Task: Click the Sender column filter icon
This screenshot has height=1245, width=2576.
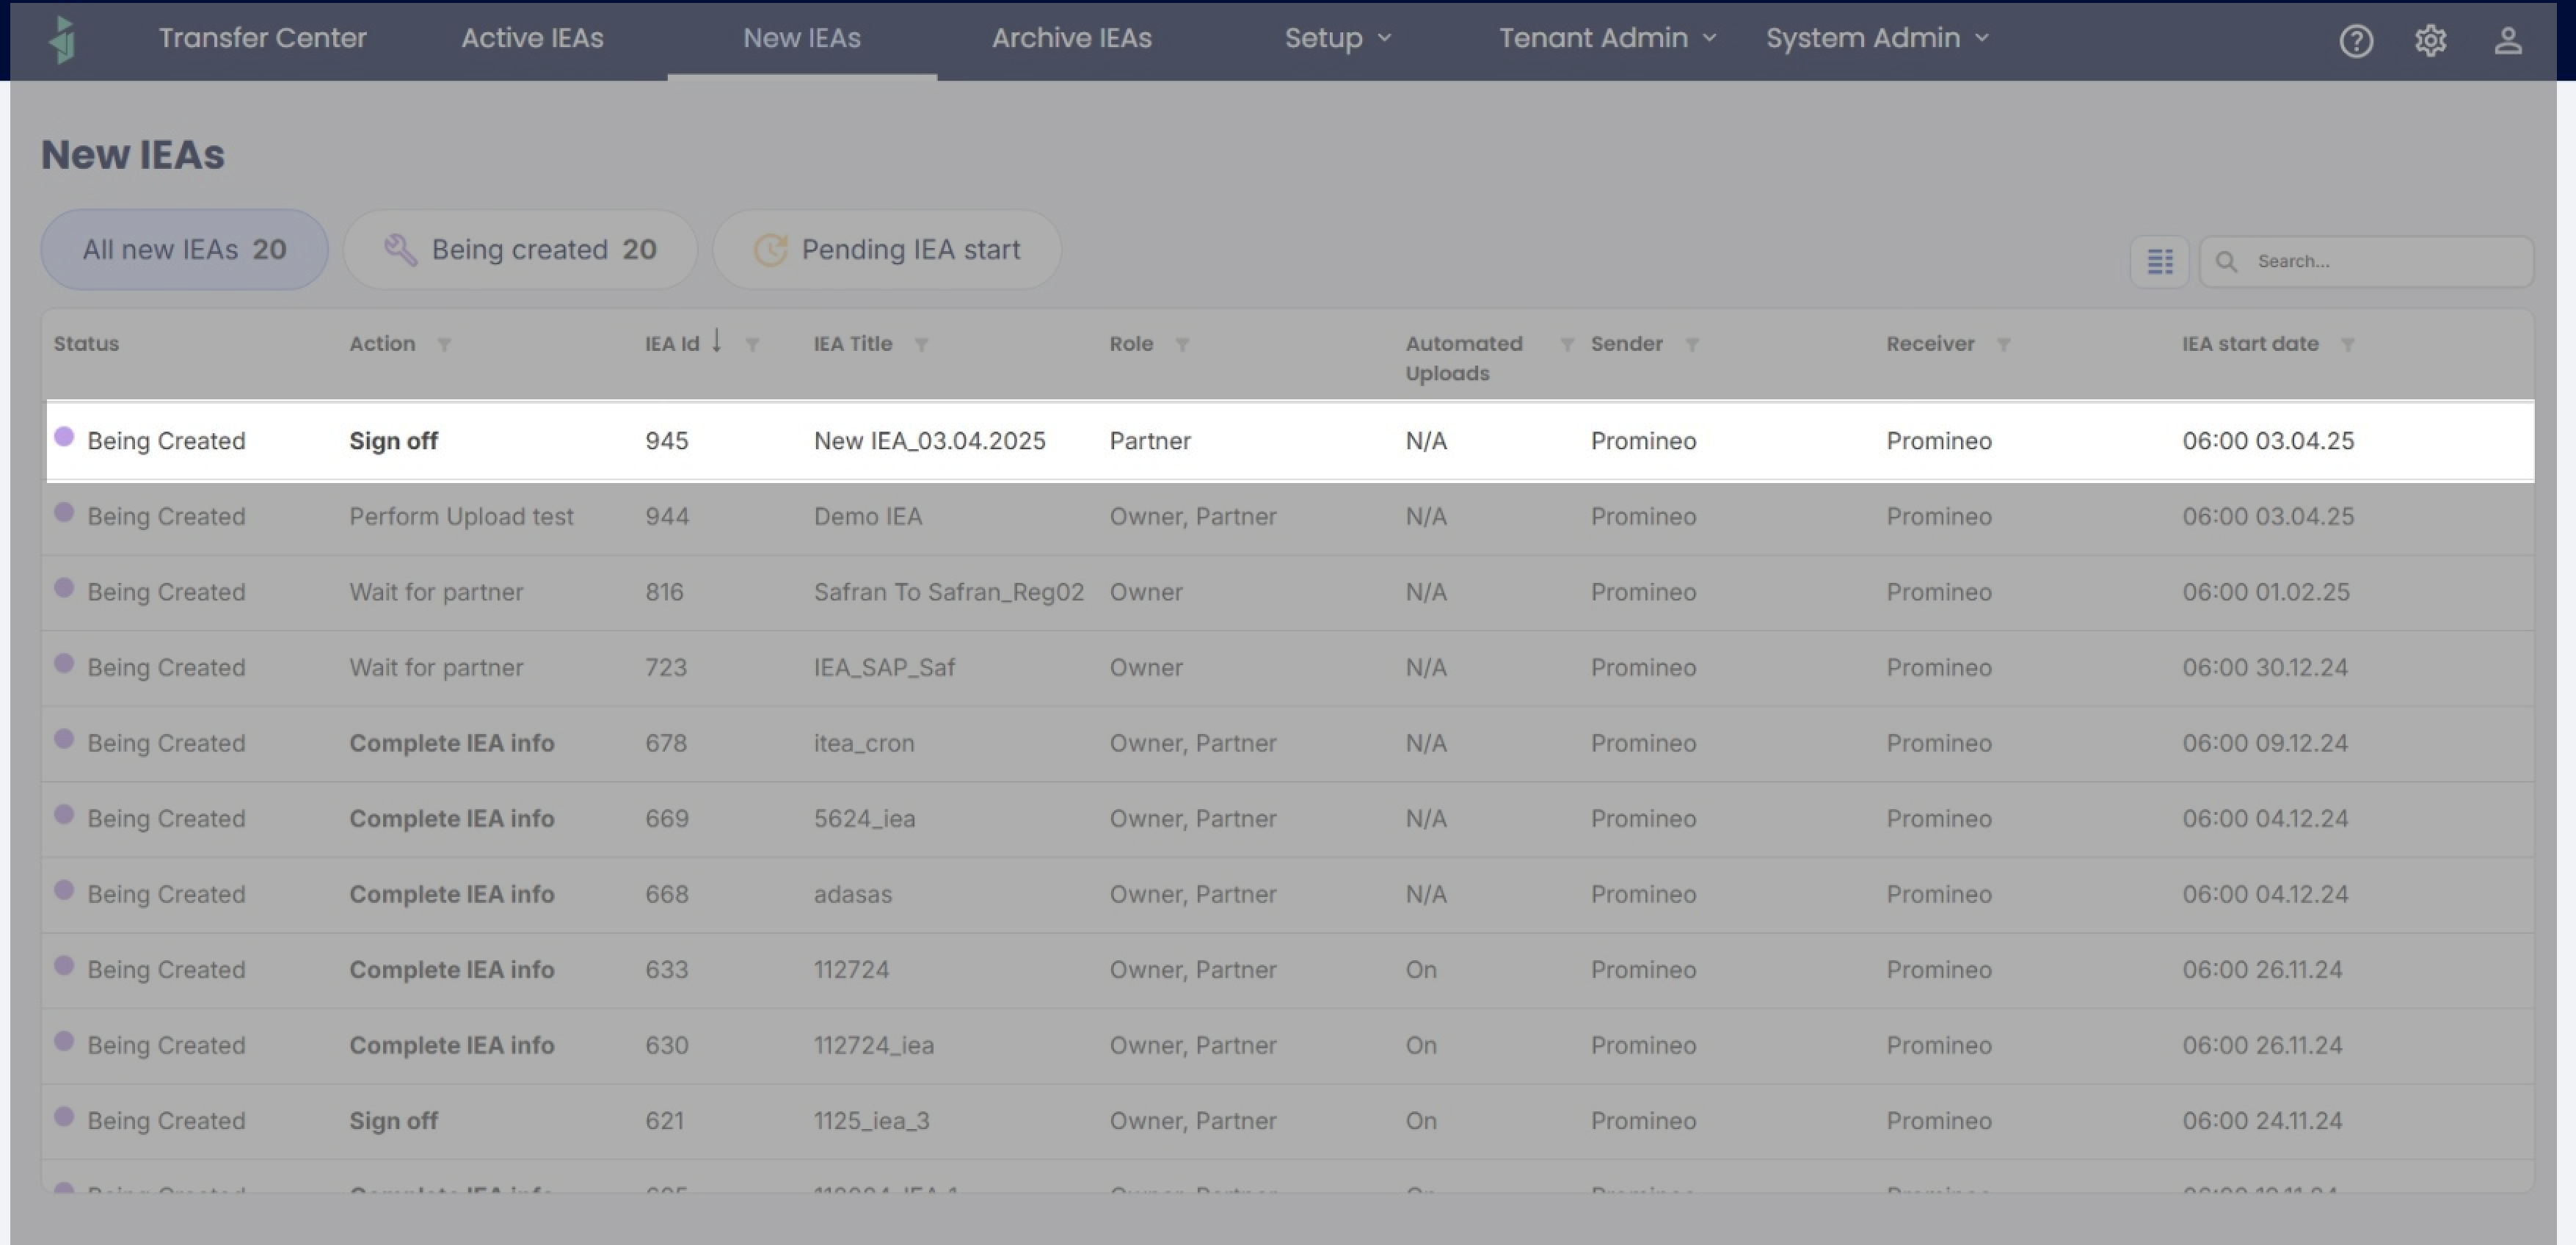Action: coord(1692,345)
